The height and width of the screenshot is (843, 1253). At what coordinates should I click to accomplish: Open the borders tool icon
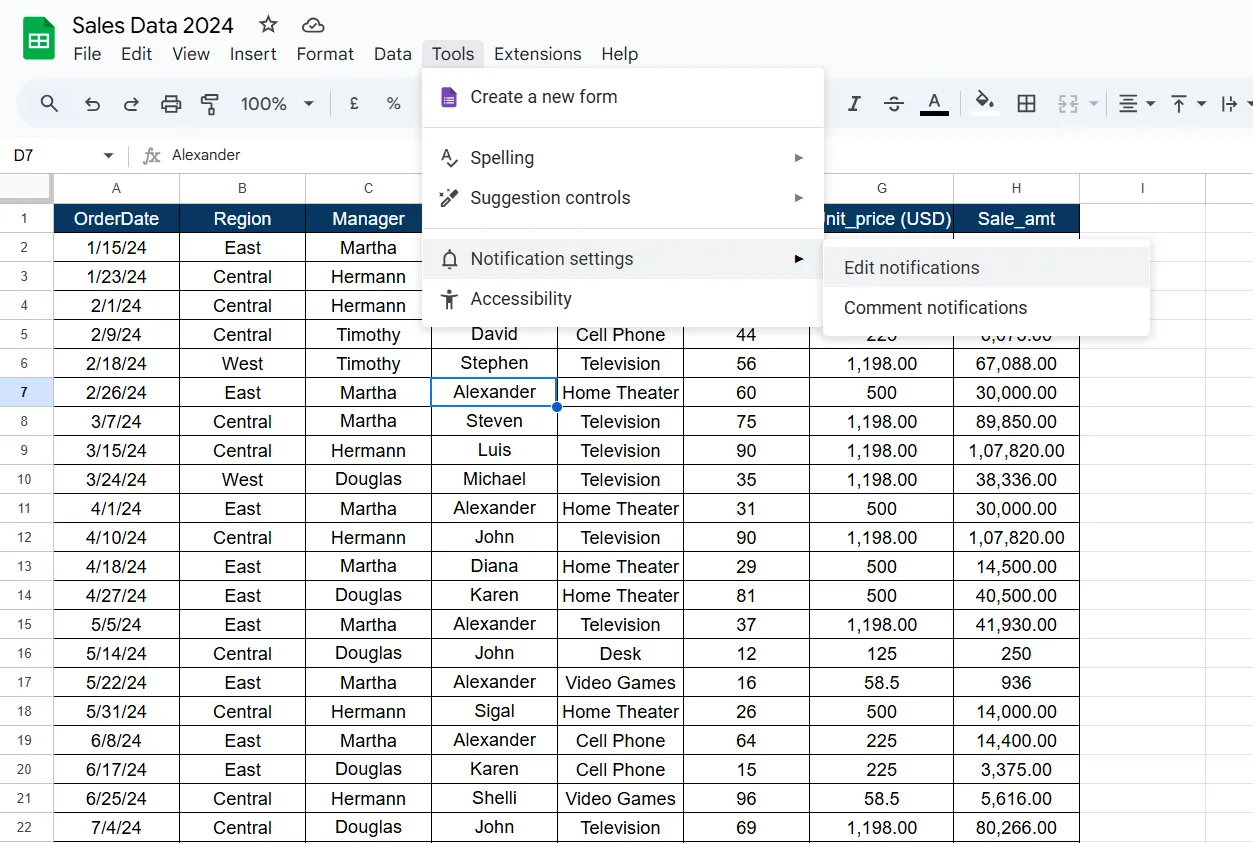(x=1026, y=104)
